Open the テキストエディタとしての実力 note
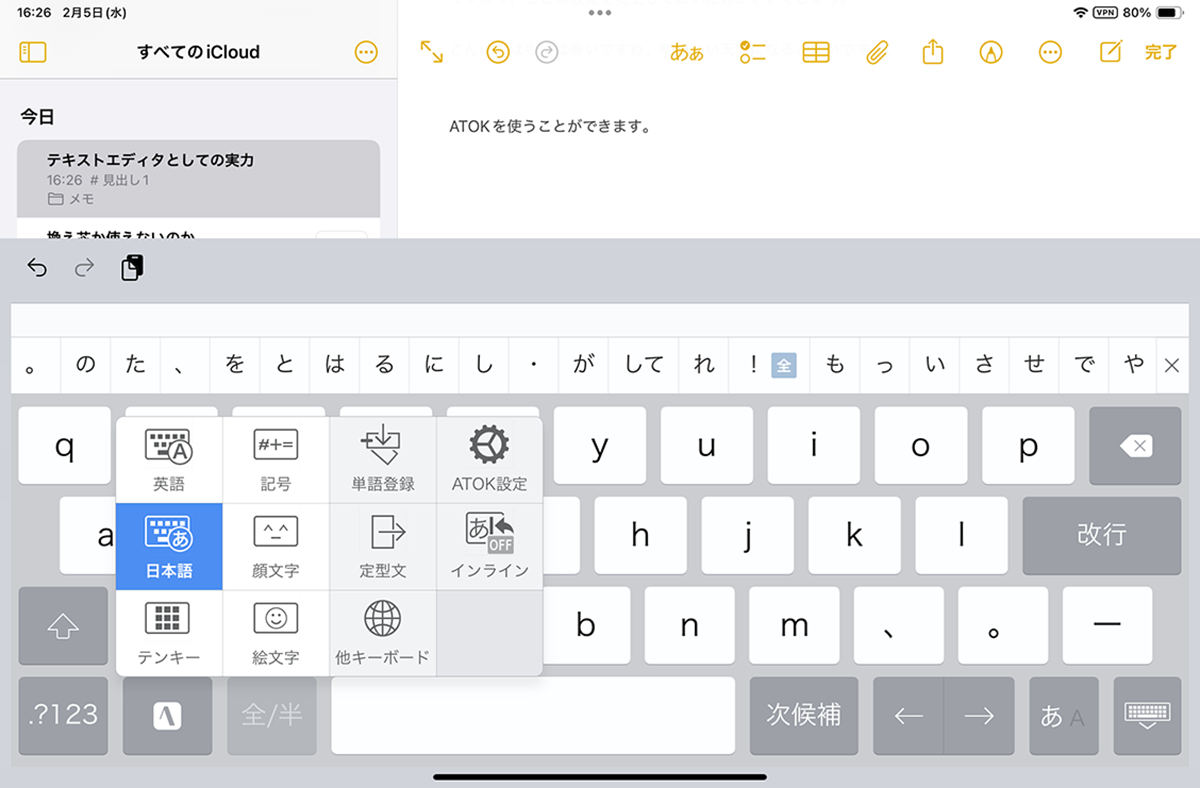This screenshot has height=788, width=1200. 198,179
